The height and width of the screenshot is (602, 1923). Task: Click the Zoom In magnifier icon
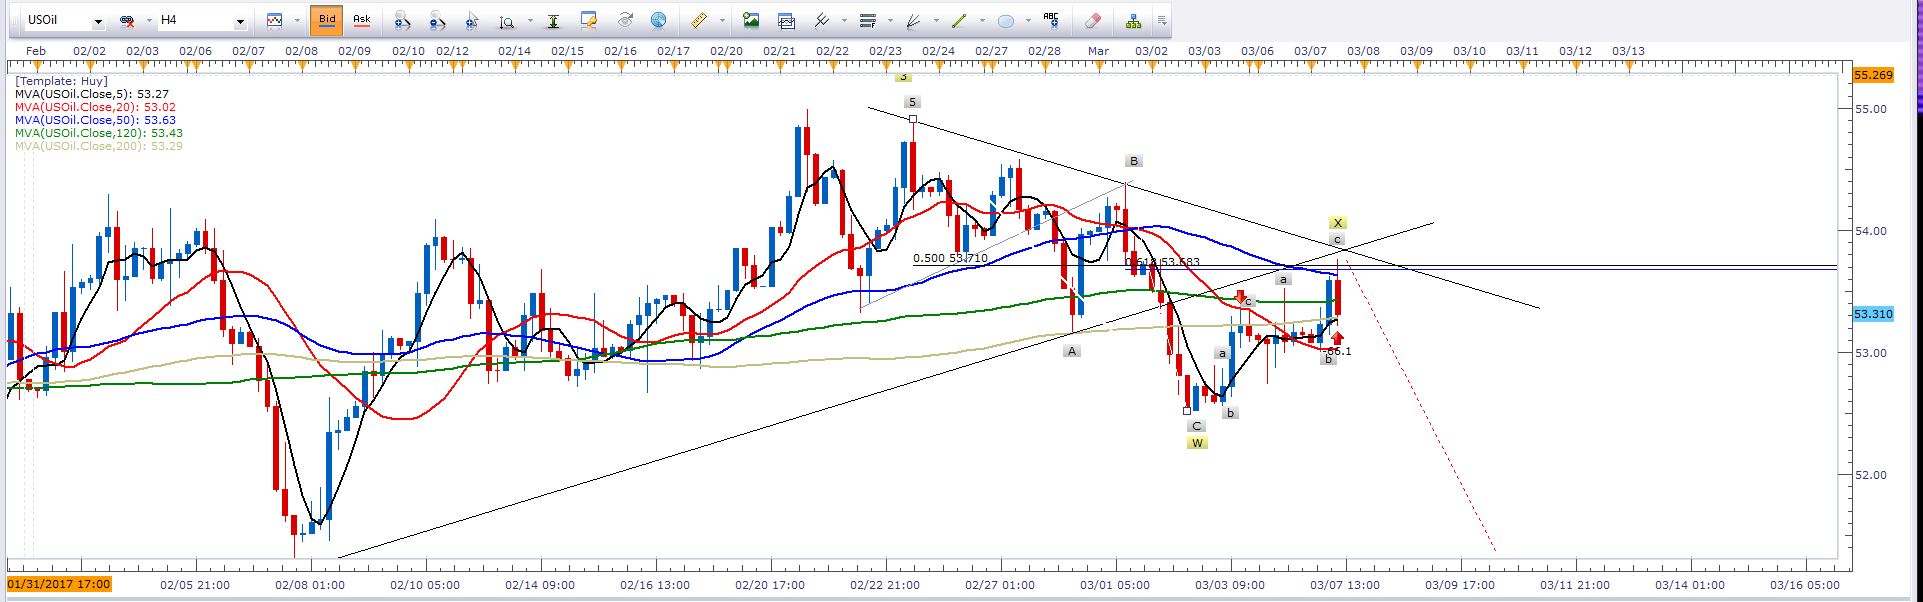point(402,20)
